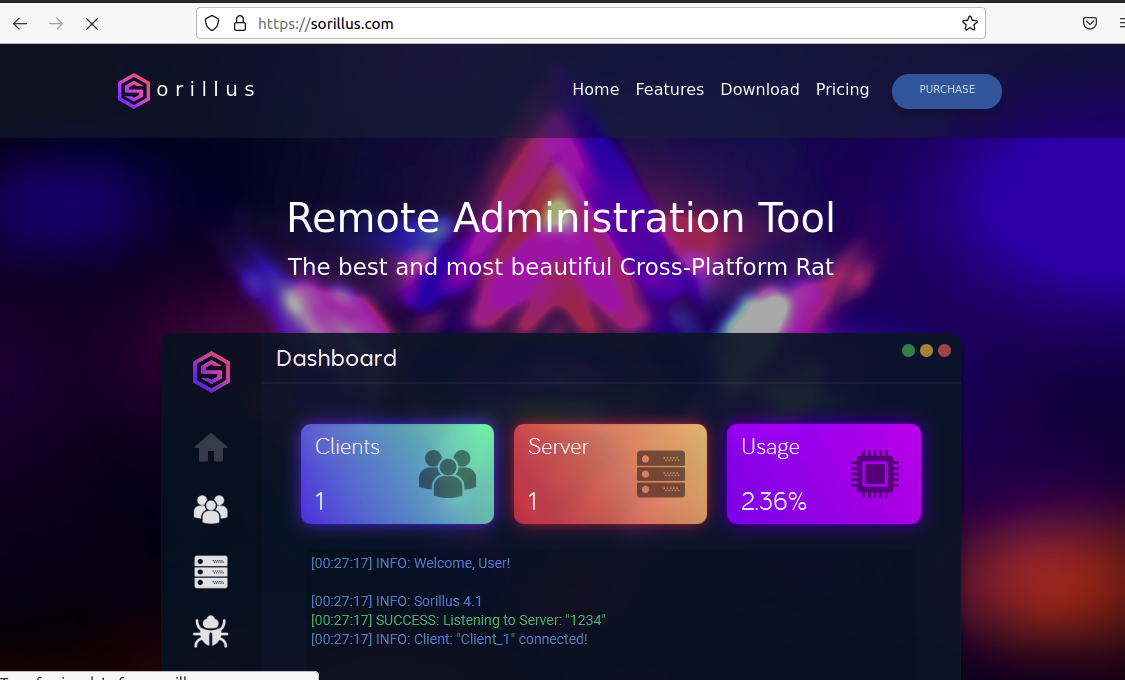Screen dimensions: 1125x680
Task: Click the people icon on Clients card
Action: (448, 473)
